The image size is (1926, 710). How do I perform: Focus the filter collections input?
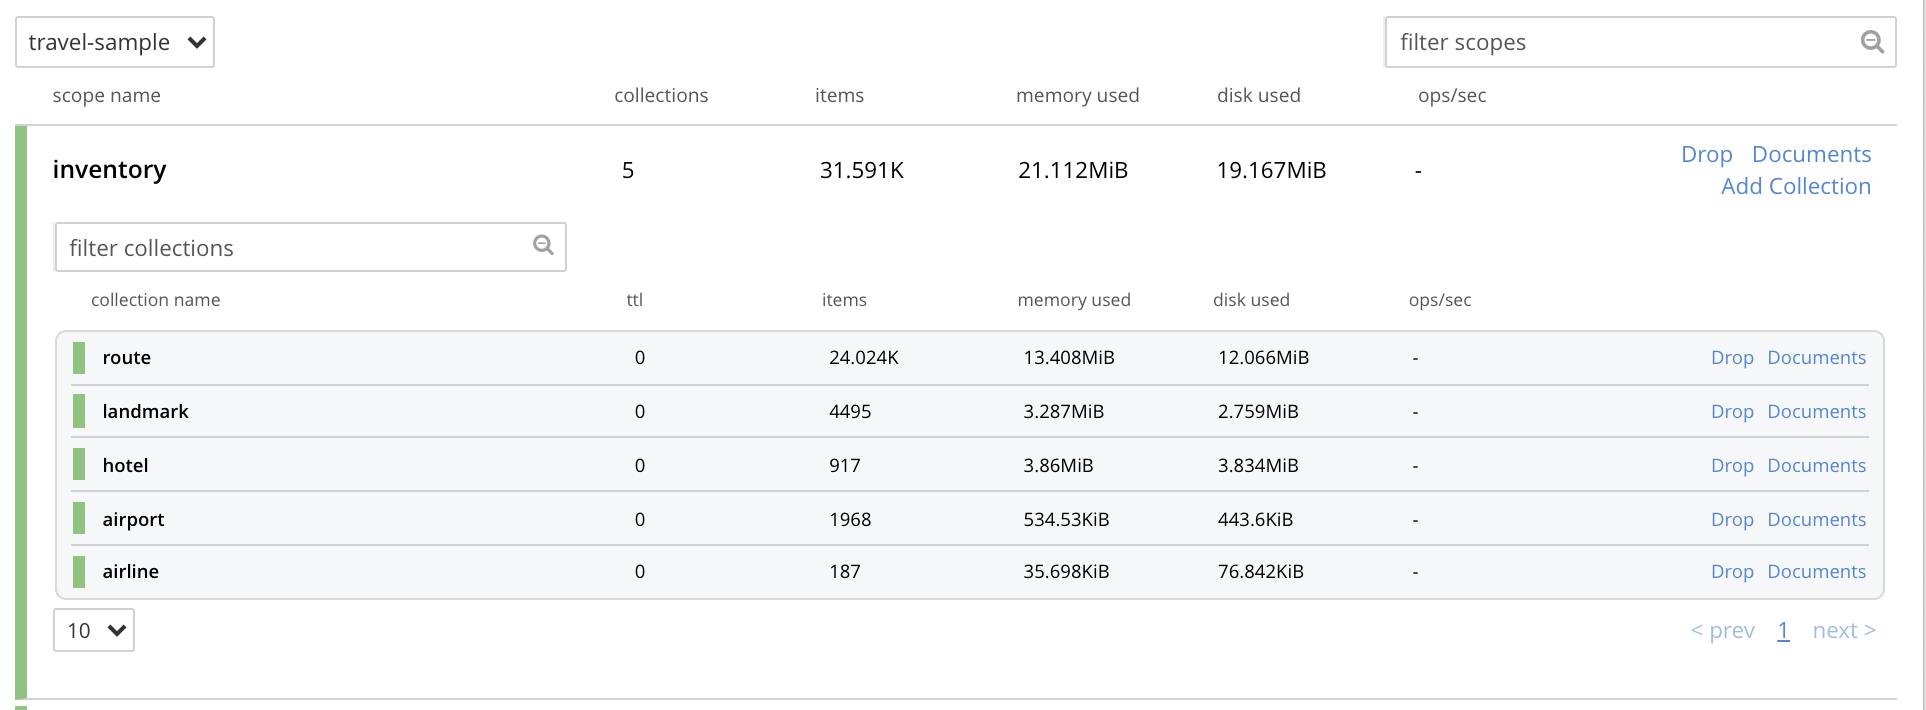(x=295, y=248)
